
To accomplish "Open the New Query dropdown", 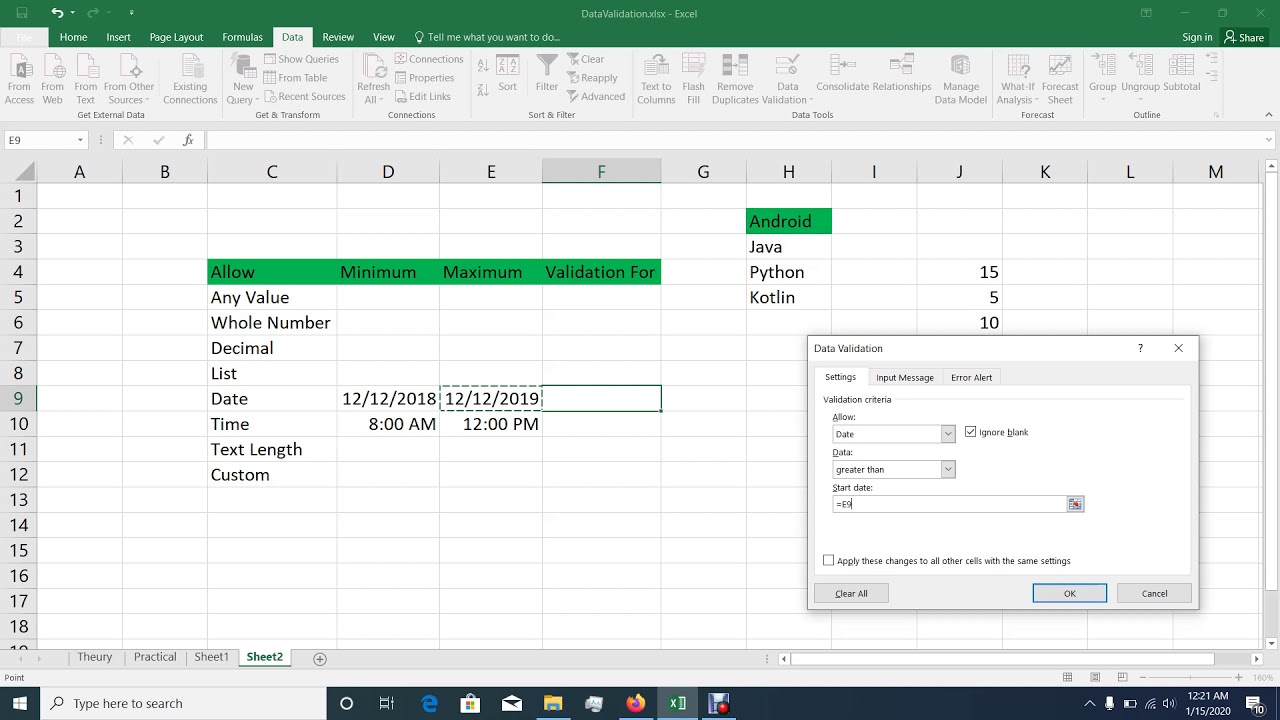I will 243,93.
